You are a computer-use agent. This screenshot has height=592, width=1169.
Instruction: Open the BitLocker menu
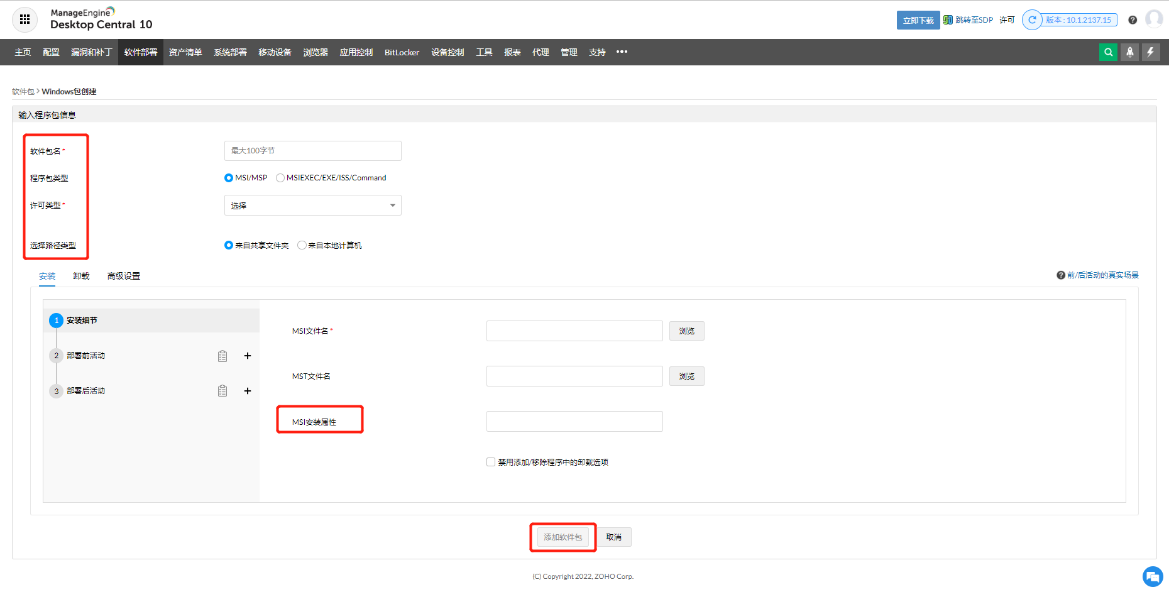(x=402, y=52)
